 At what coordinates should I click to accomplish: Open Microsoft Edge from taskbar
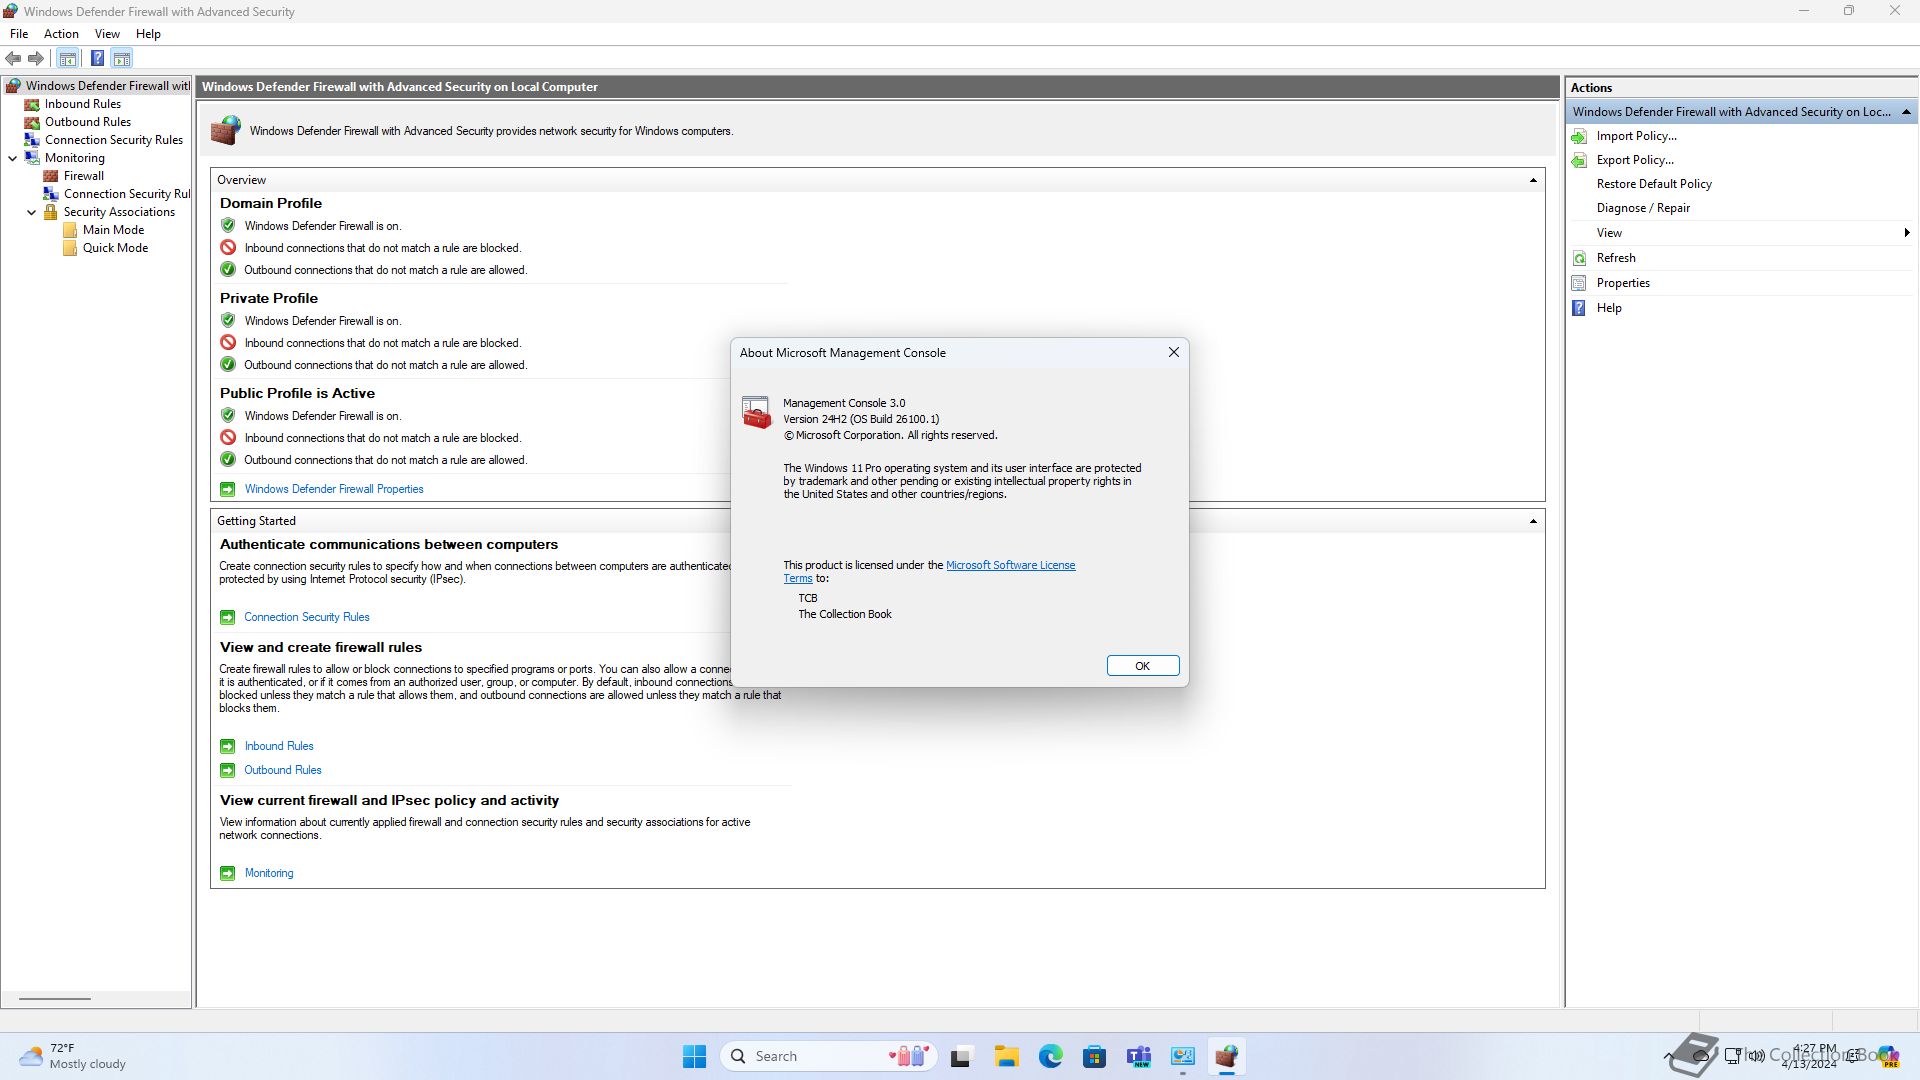1050,1056
